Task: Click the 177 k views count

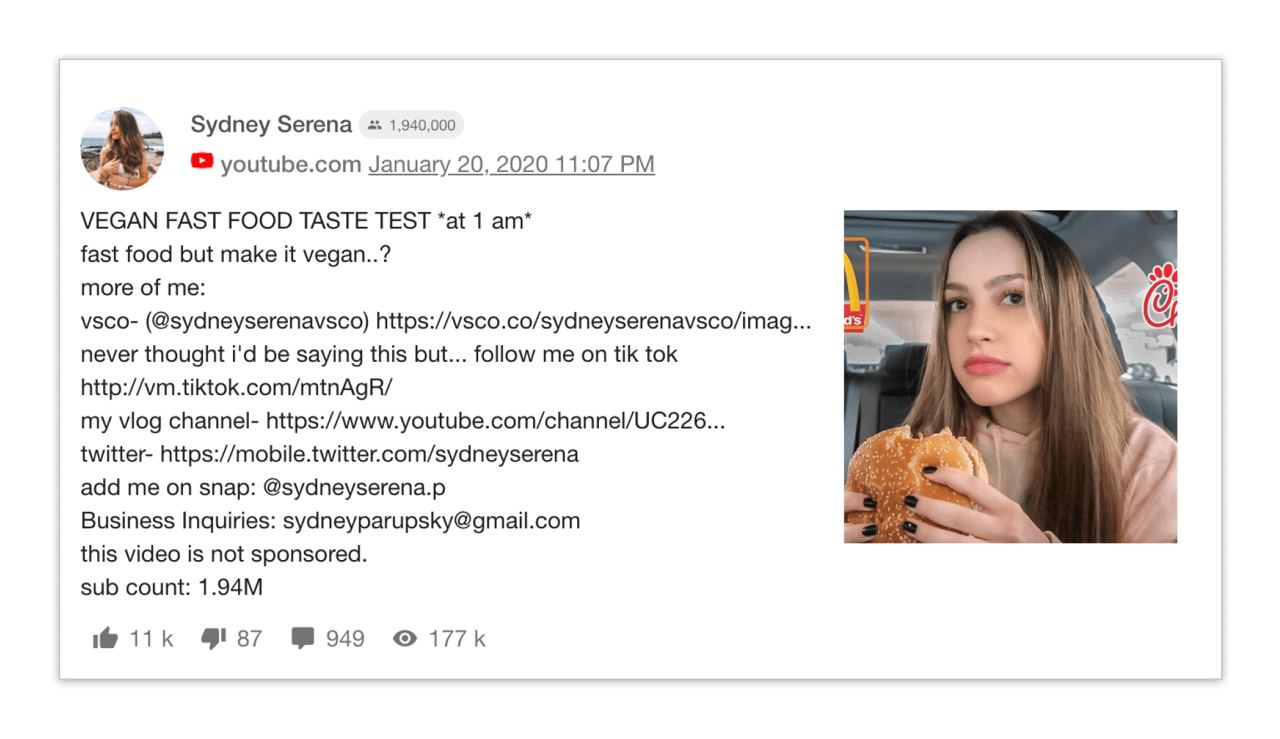Action: click(457, 639)
